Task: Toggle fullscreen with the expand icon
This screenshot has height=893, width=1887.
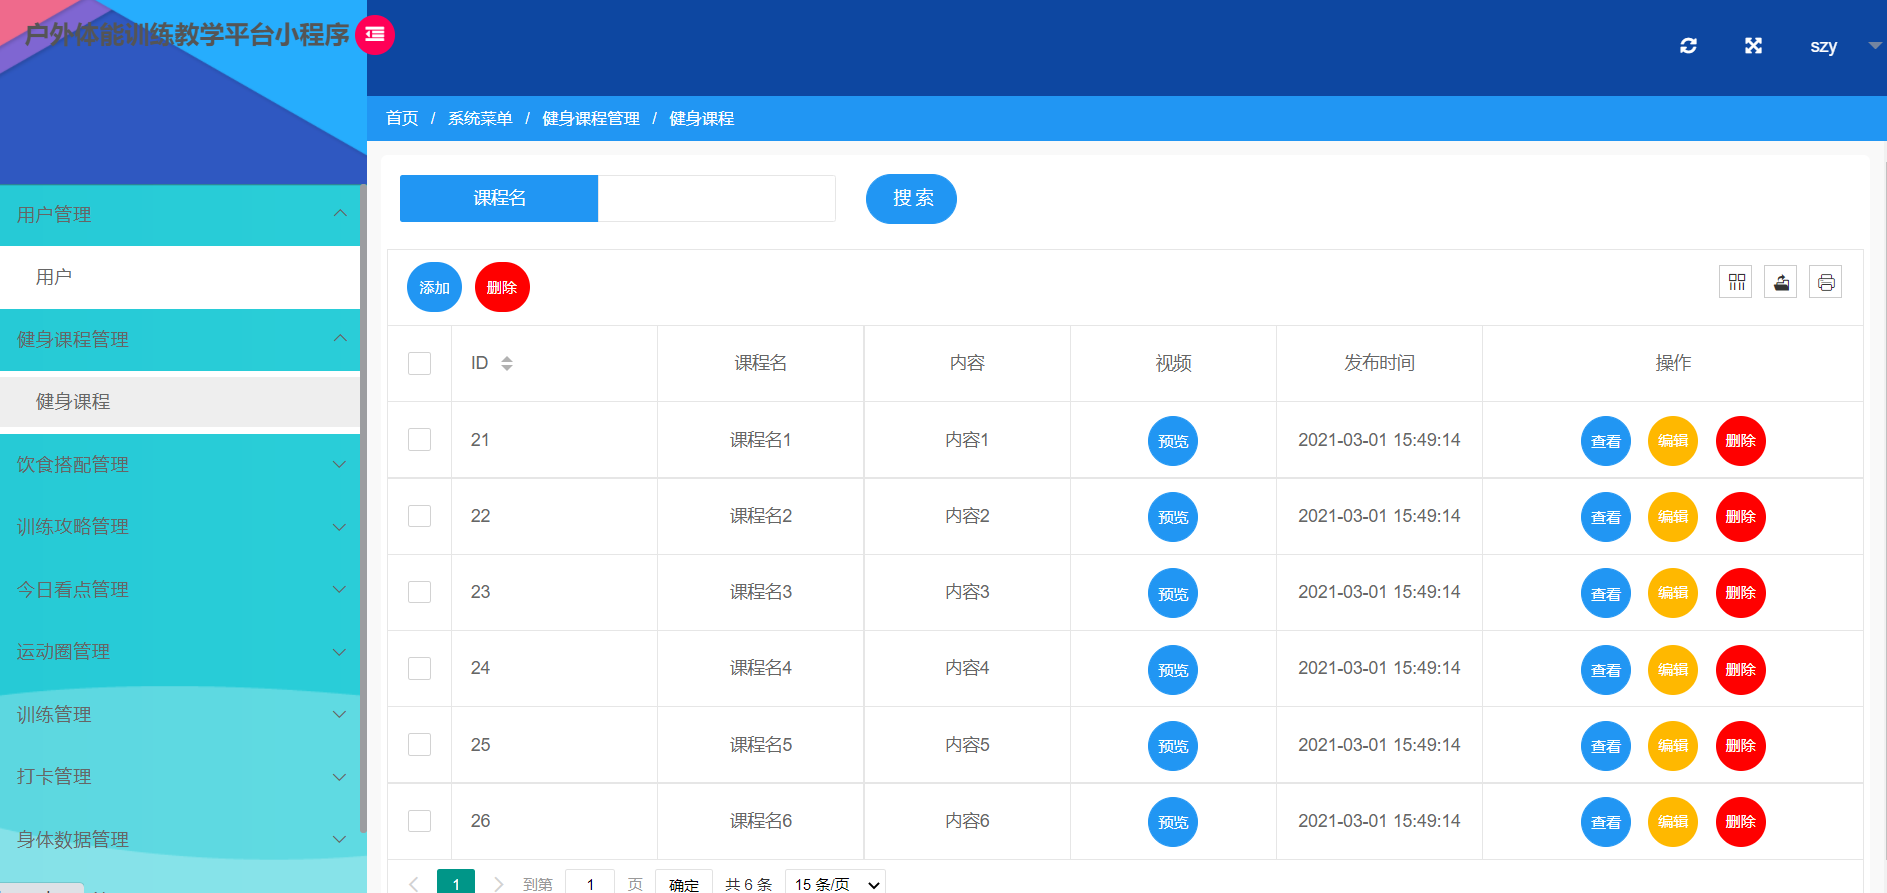Action: click(x=1753, y=46)
